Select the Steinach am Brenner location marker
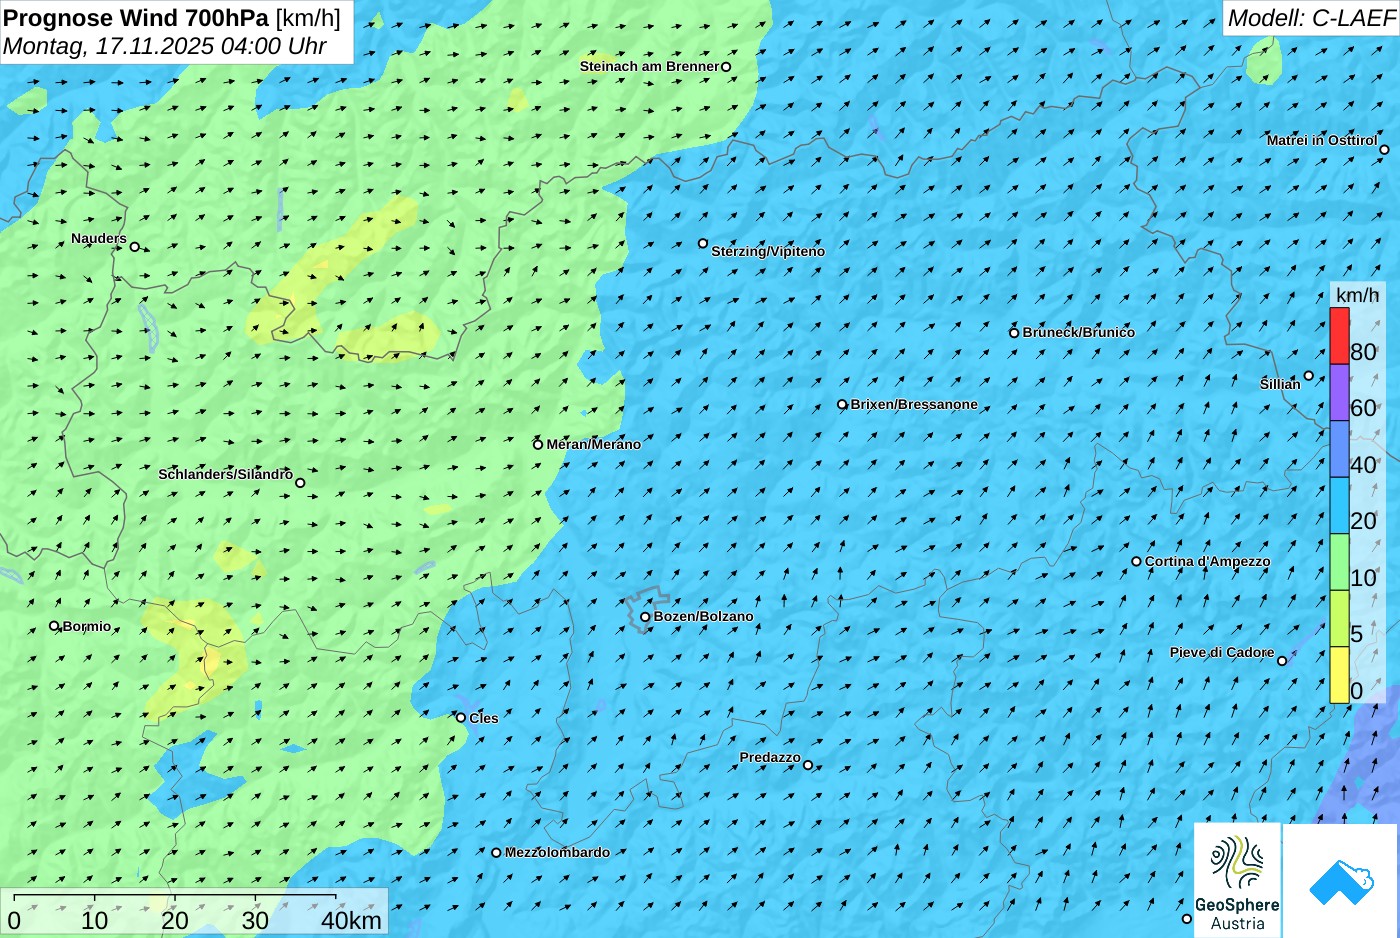The height and width of the screenshot is (938, 1400). click(x=726, y=67)
